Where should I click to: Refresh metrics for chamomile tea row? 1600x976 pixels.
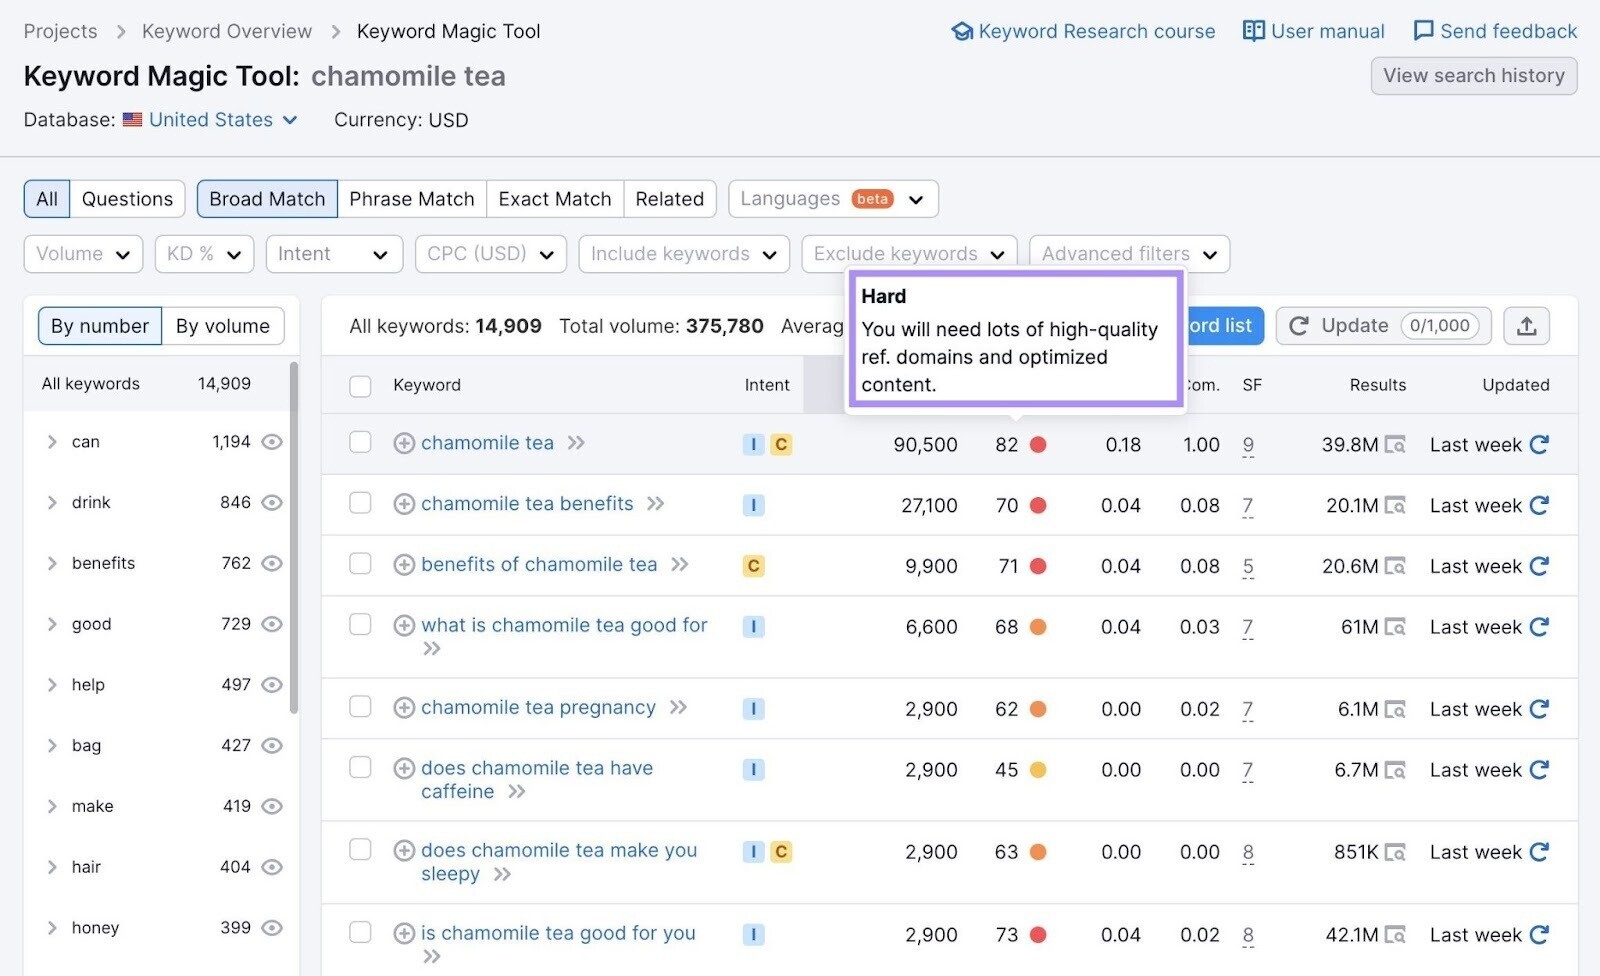click(x=1539, y=444)
